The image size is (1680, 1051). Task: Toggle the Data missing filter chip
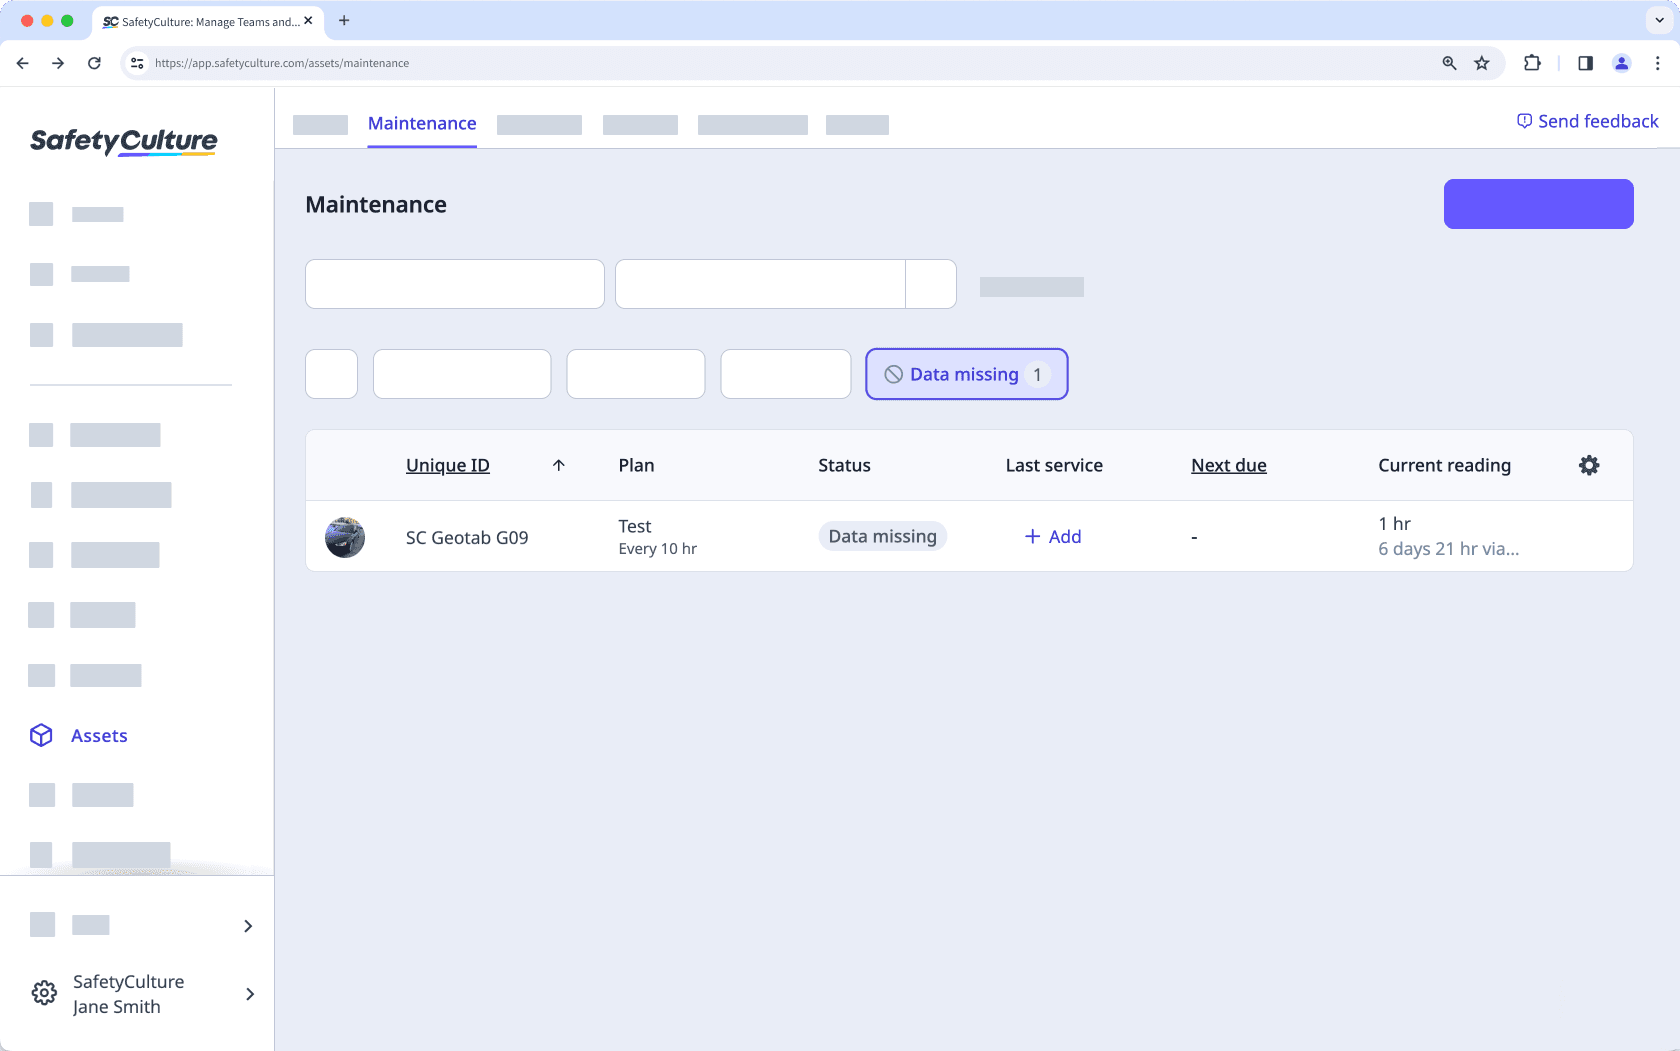pos(966,374)
